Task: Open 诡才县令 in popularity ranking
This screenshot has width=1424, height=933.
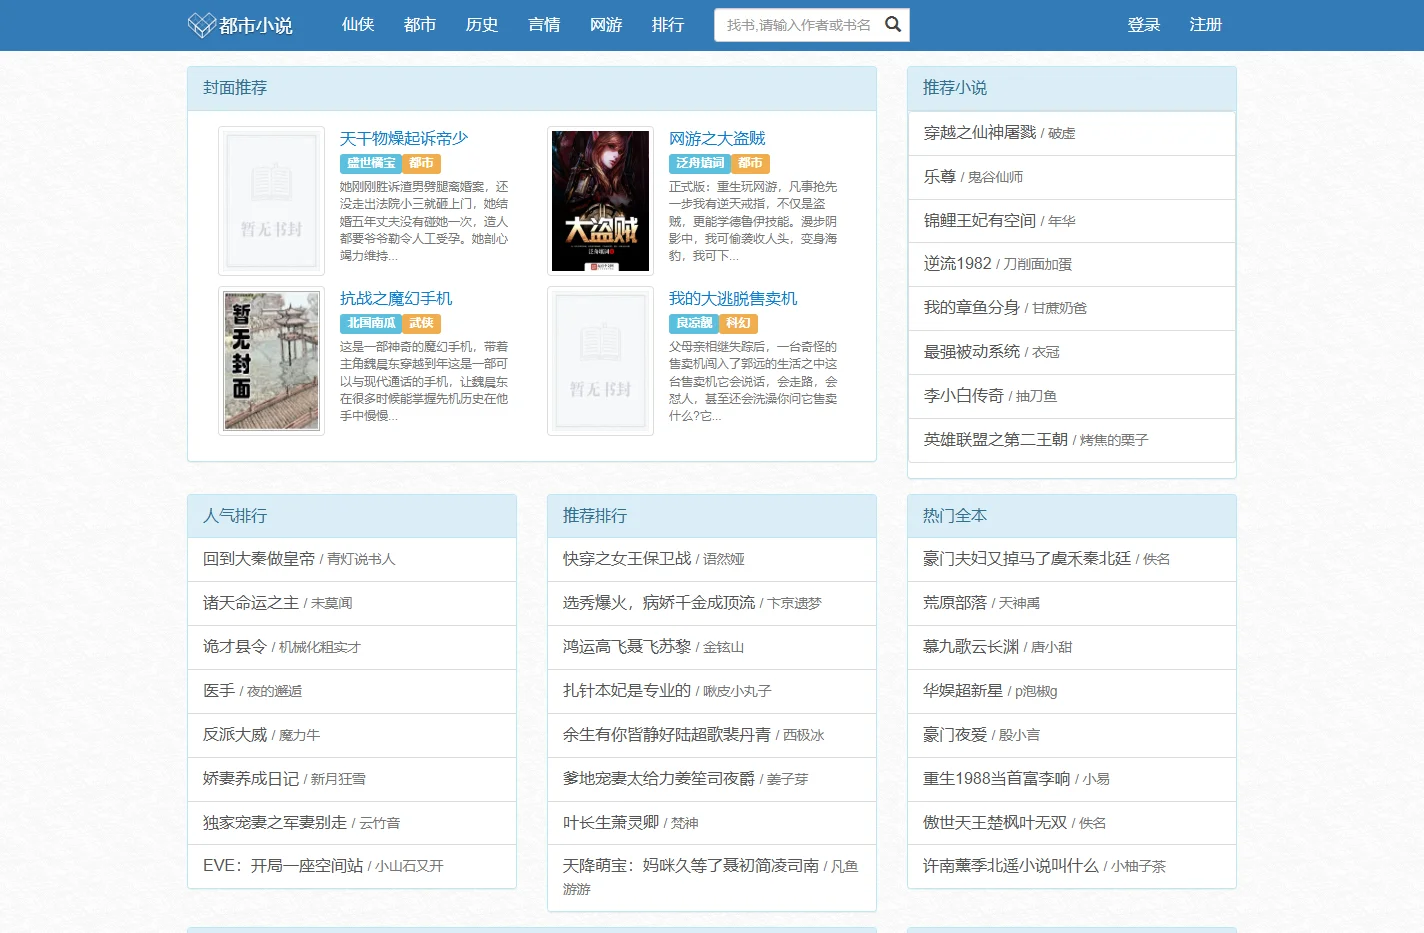Action: click(235, 647)
